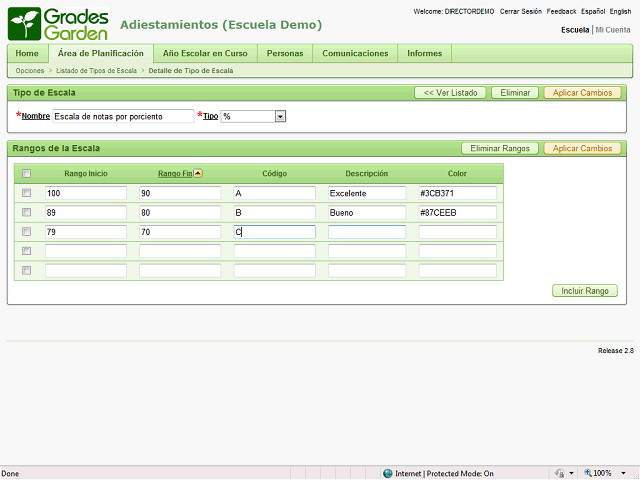Click the Rango Fin field with 80

pos(180,213)
